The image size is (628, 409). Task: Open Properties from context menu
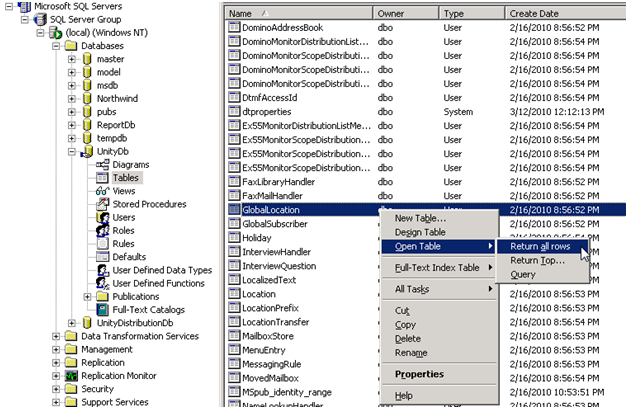coord(439,374)
